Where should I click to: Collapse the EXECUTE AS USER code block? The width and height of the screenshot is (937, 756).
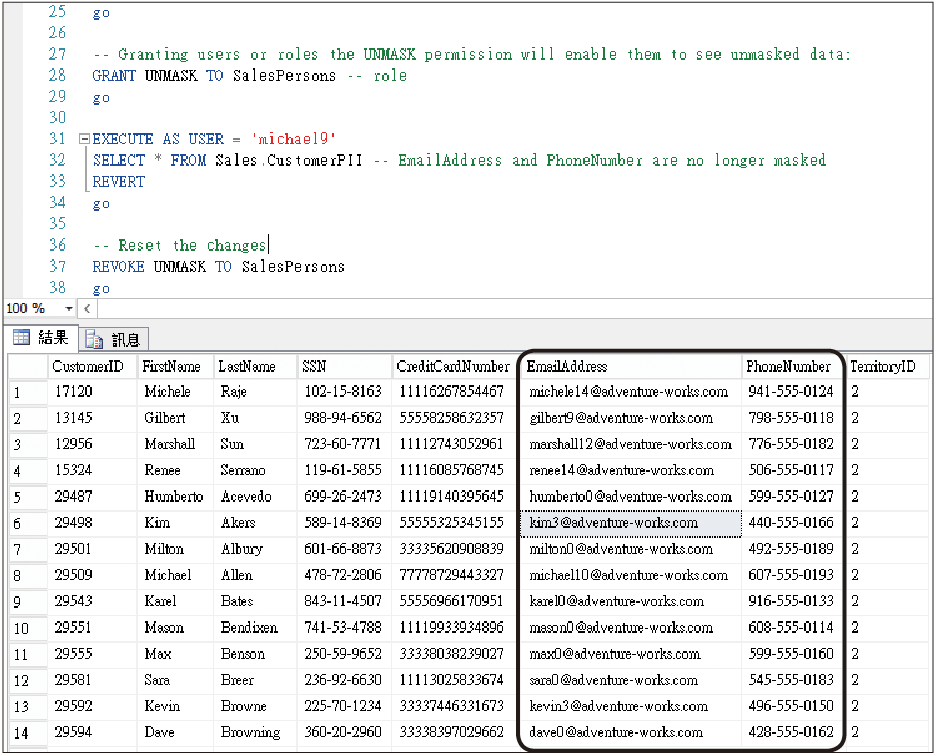pos(84,139)
